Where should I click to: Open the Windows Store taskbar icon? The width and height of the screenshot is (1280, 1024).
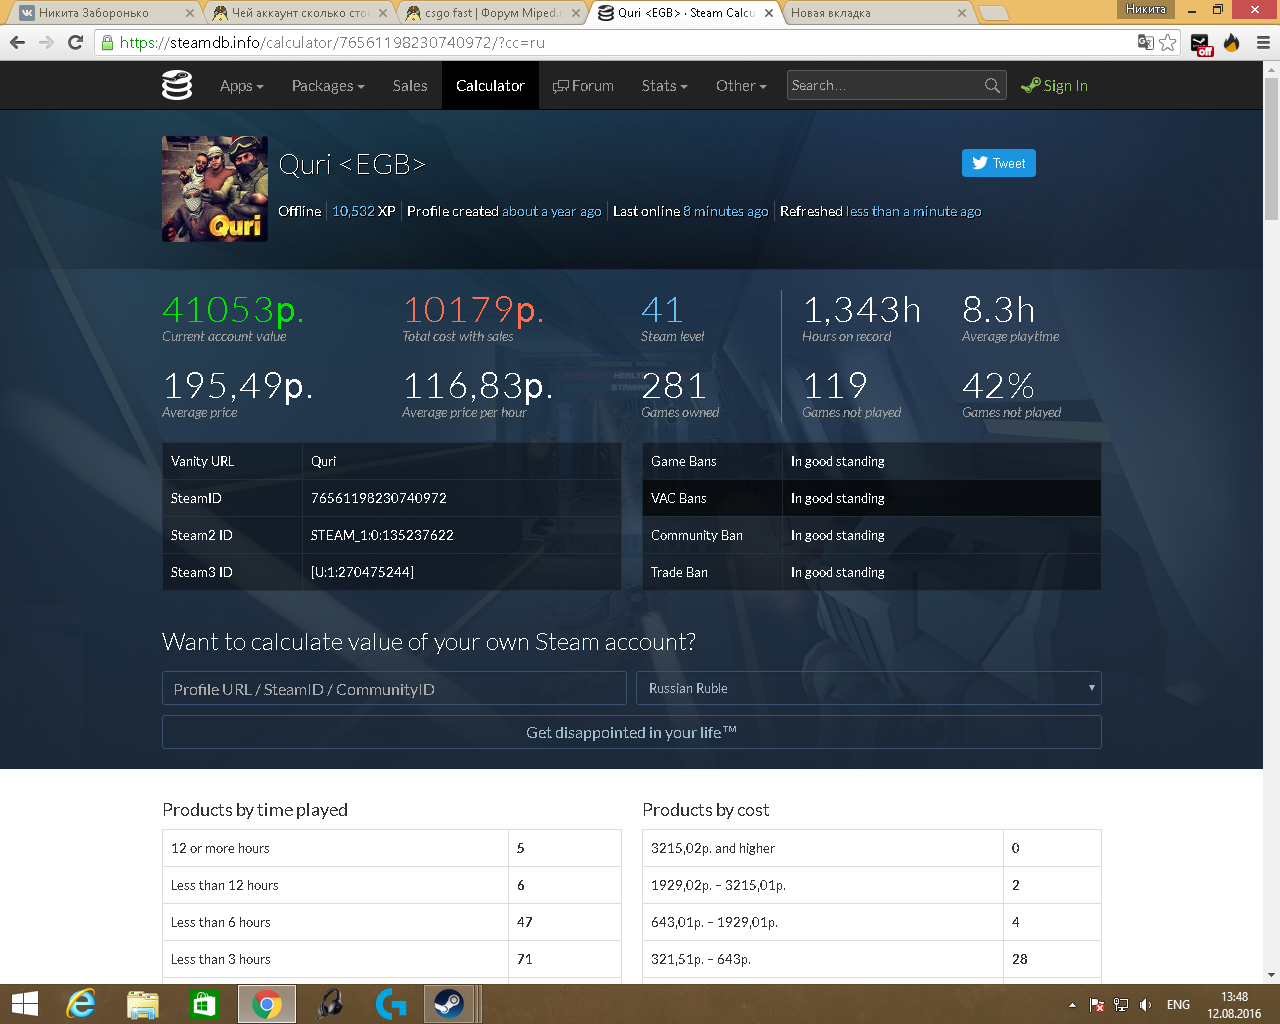point(204,1004)
